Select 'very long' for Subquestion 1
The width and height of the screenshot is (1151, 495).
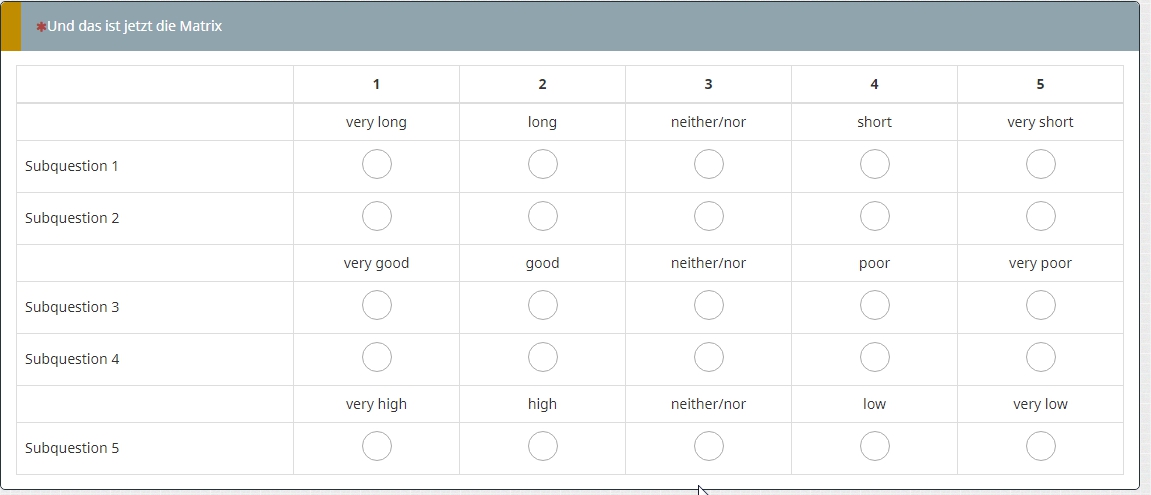tap(376, 165)
